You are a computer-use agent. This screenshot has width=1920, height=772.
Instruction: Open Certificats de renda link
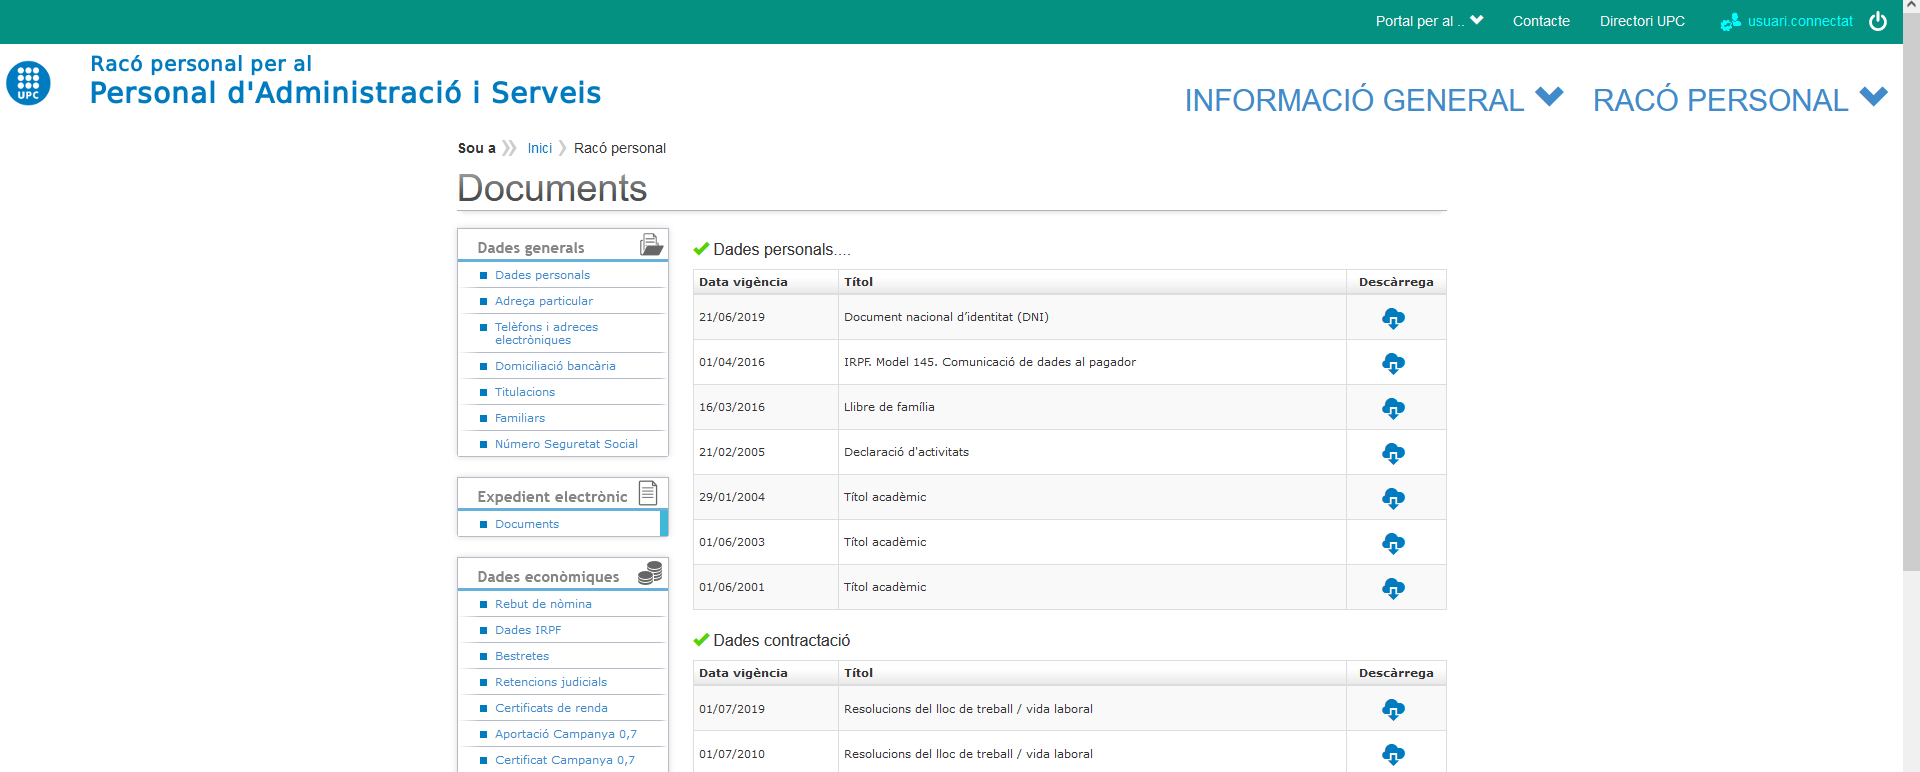pos(551,708)
